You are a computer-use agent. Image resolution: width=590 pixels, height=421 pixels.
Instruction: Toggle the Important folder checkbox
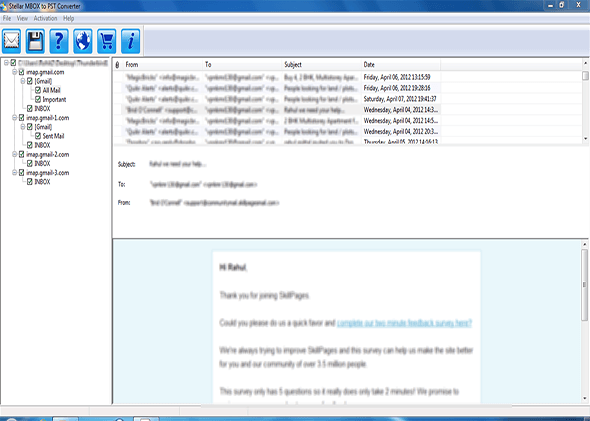[x=38, y=99]
